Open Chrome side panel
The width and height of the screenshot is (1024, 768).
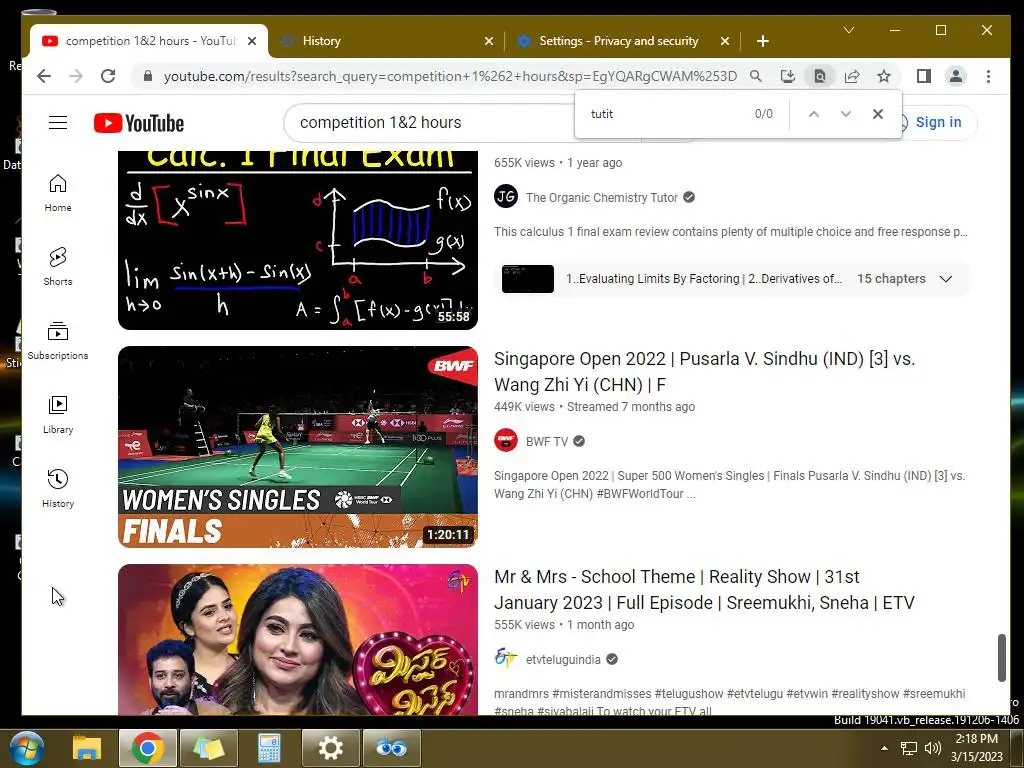[x=923, y=76]
